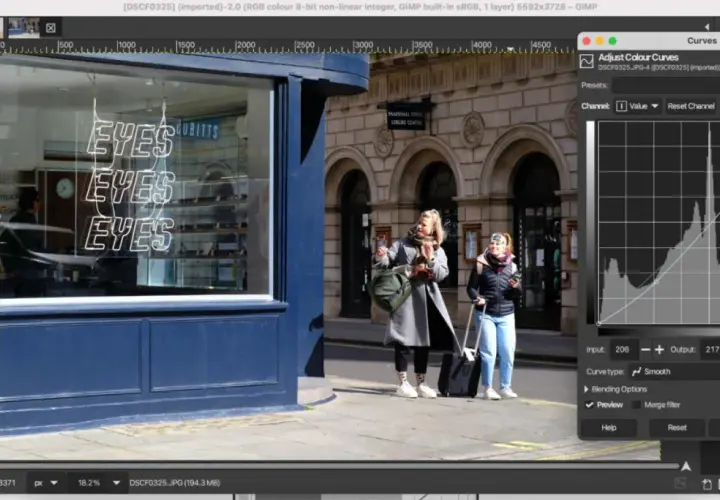Click the horizontal scrollbar under the canvas
720x500 pixels.
339,466
